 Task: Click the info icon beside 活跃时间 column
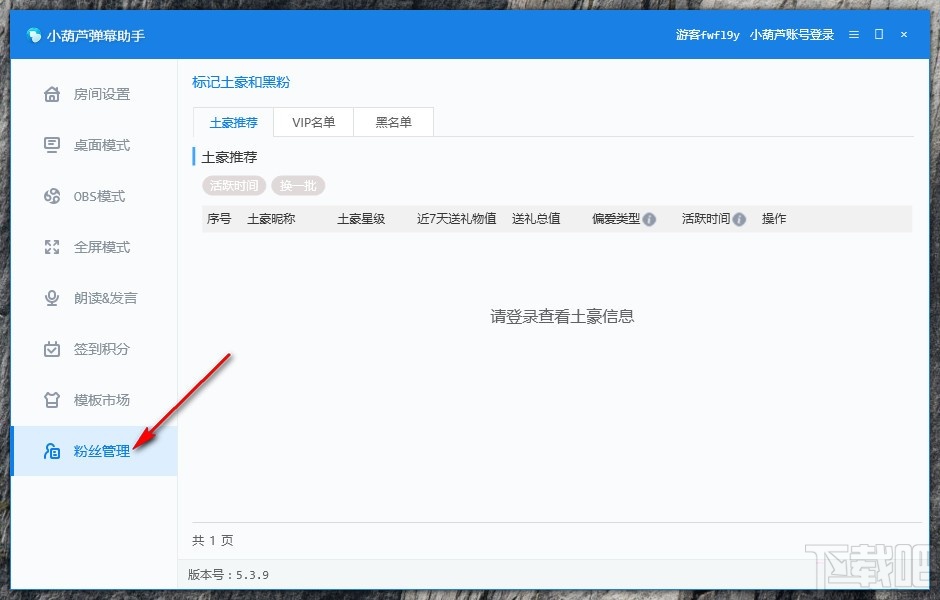(738, 219)
